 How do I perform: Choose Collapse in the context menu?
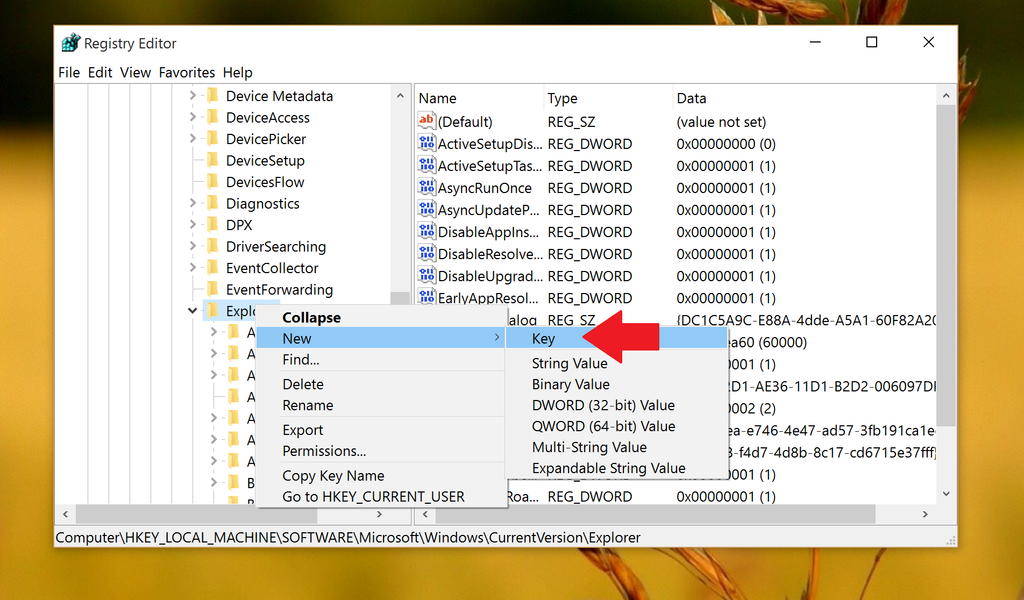(381, 317)
